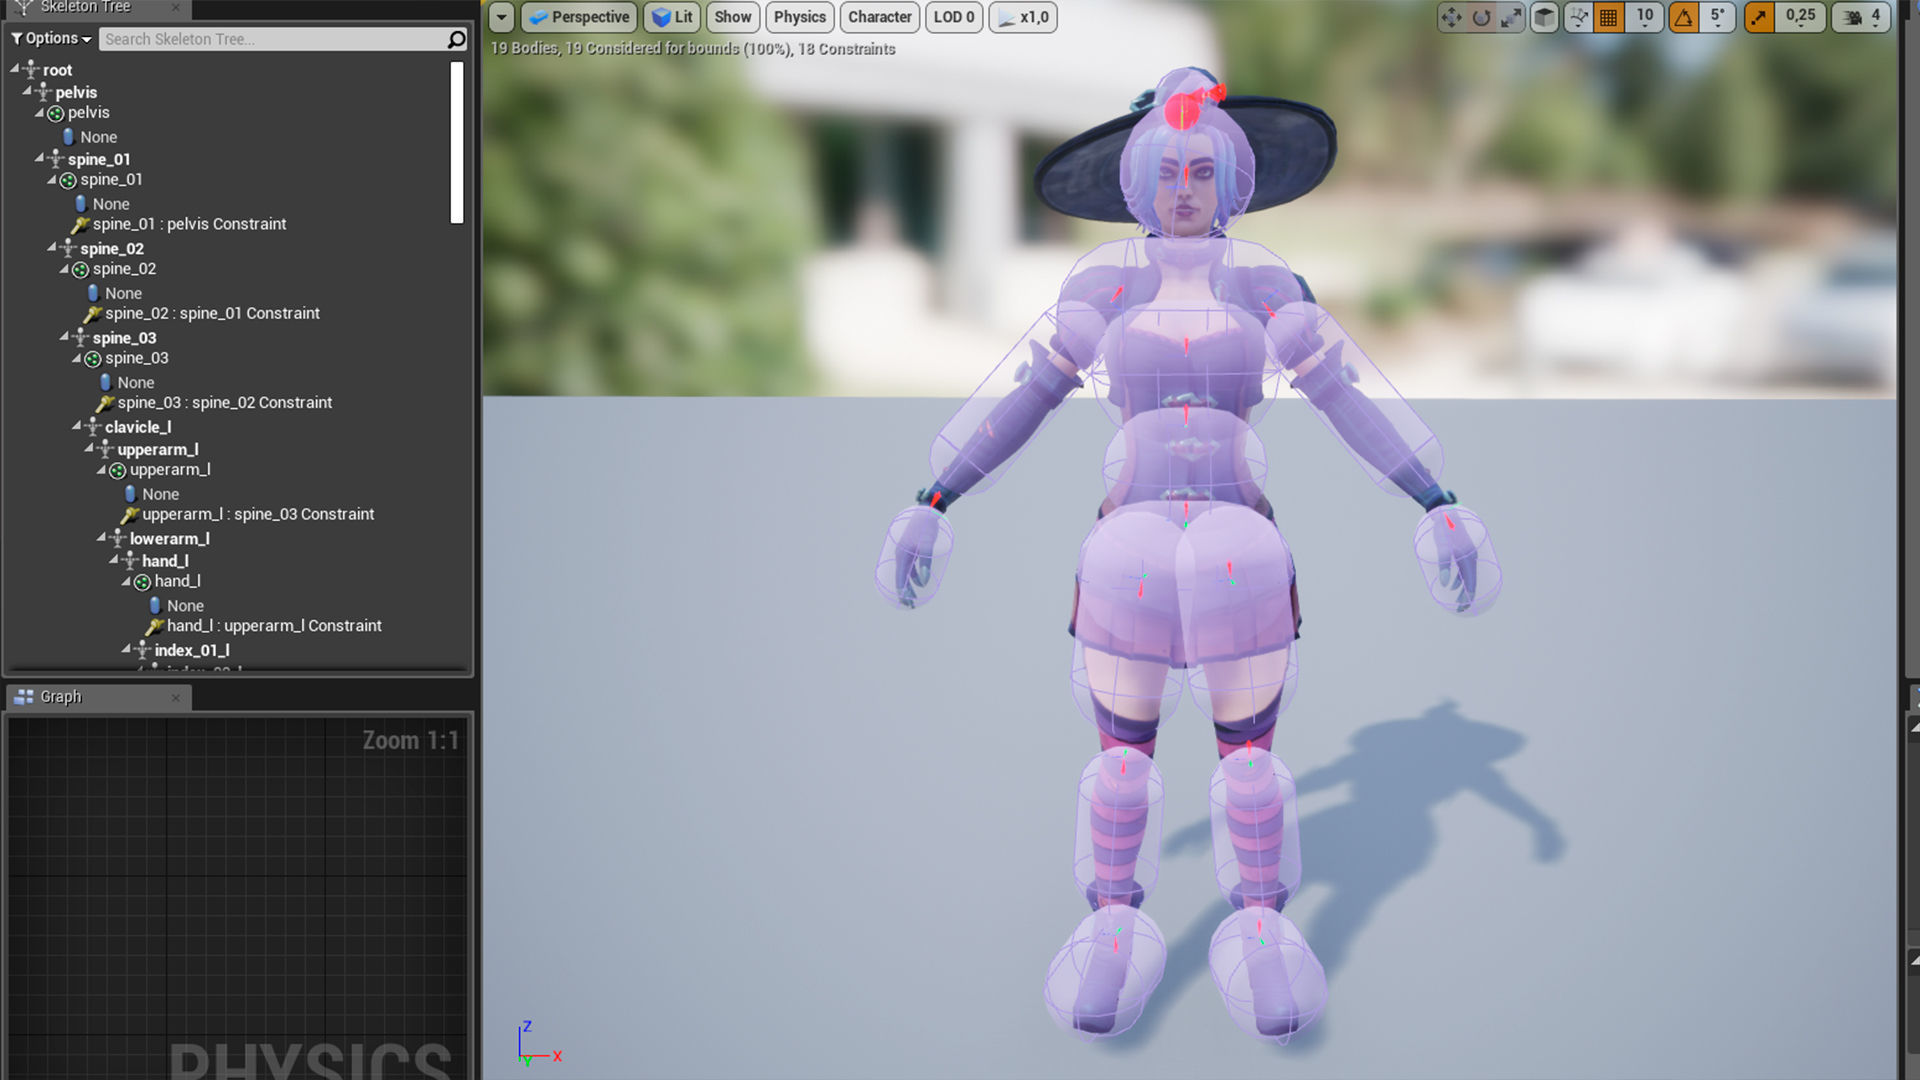Switch to the Graph tab
This screenshot has width=1920, height=1080.
click(61, 697)
